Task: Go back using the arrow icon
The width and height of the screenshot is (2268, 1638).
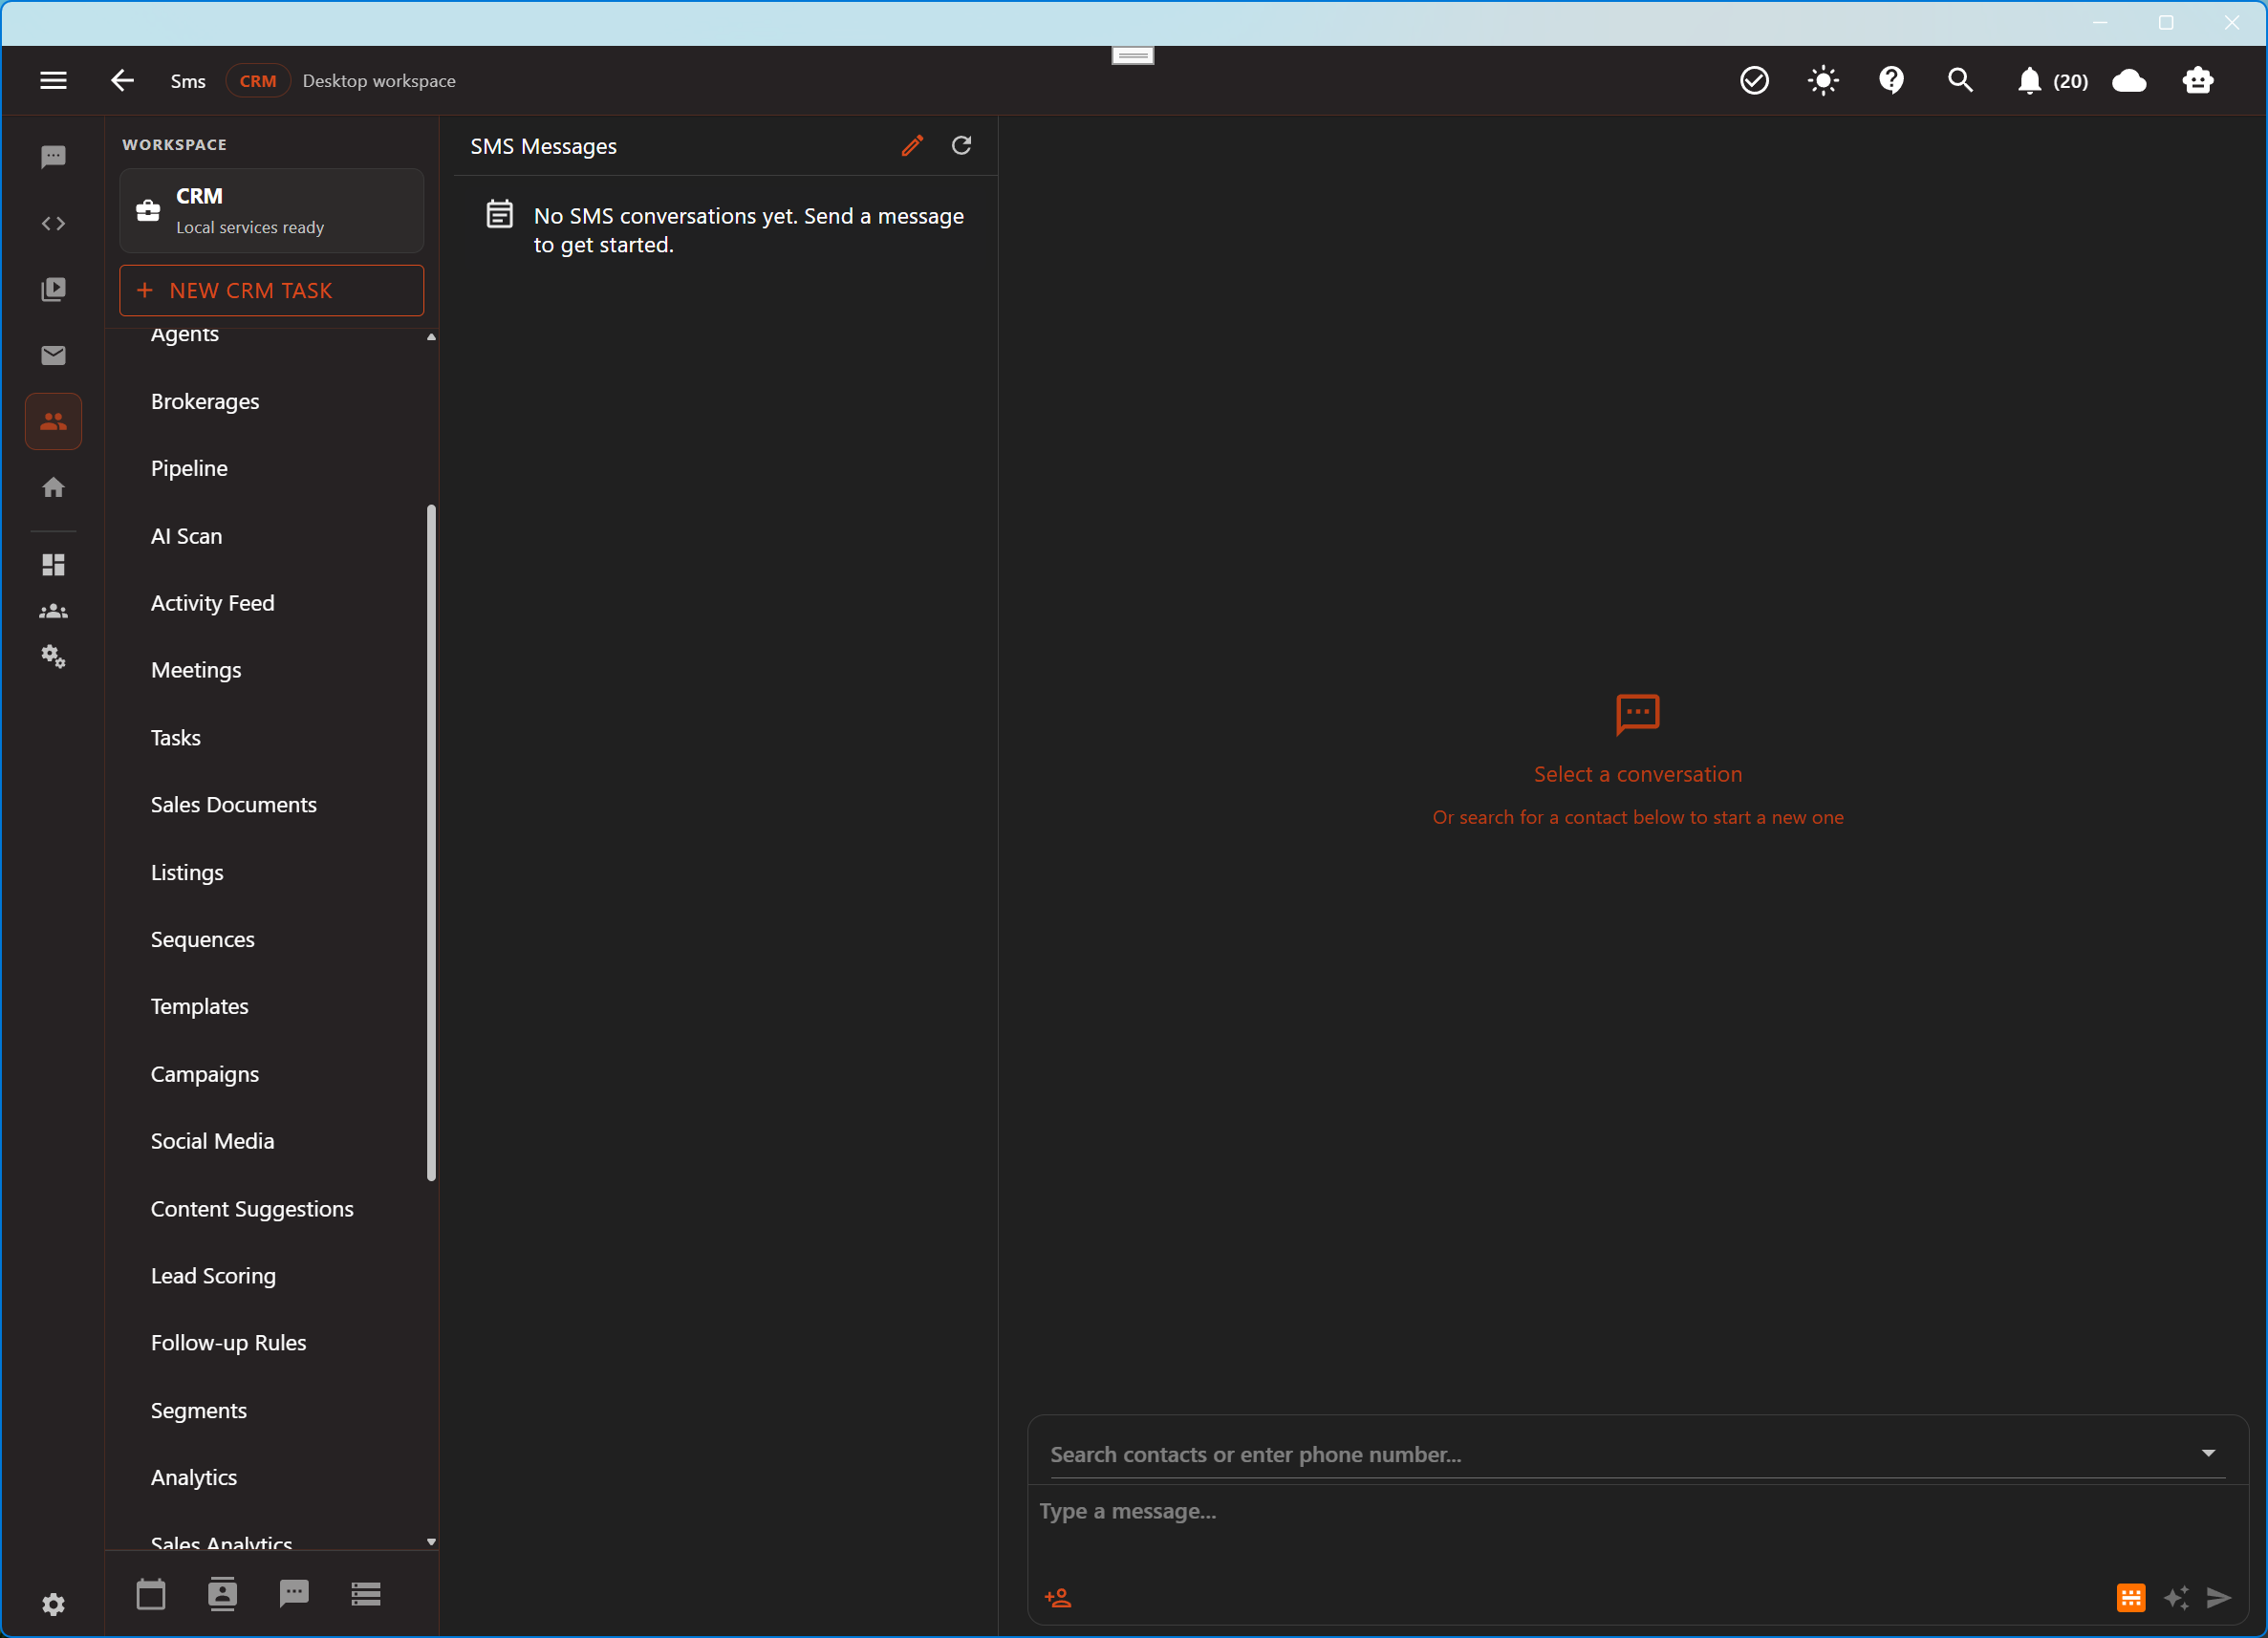Action: point(122,80)
